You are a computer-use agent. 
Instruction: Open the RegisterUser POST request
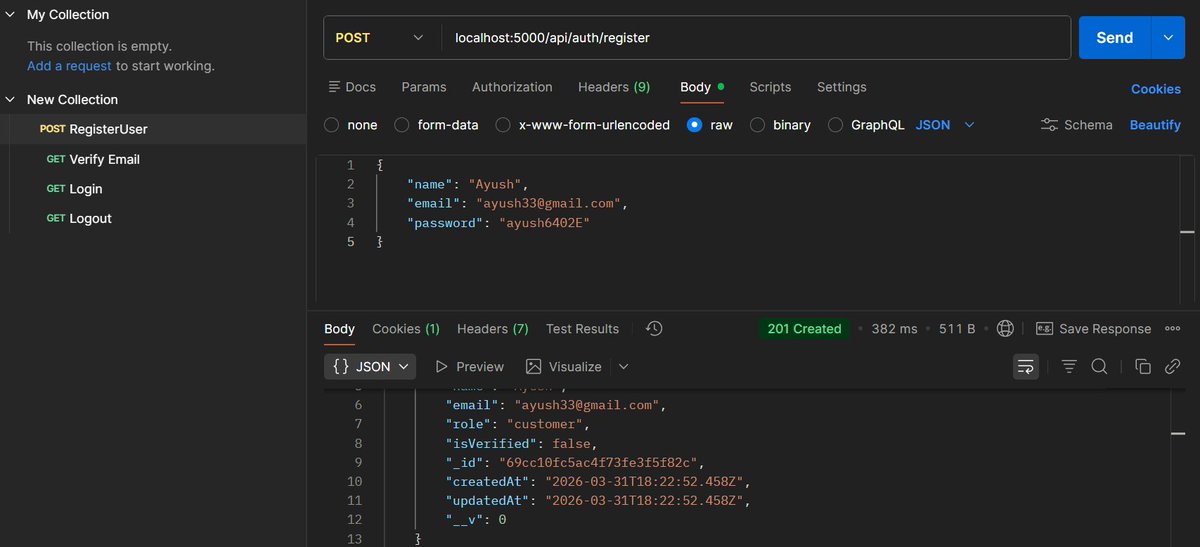tap(153, 129)
